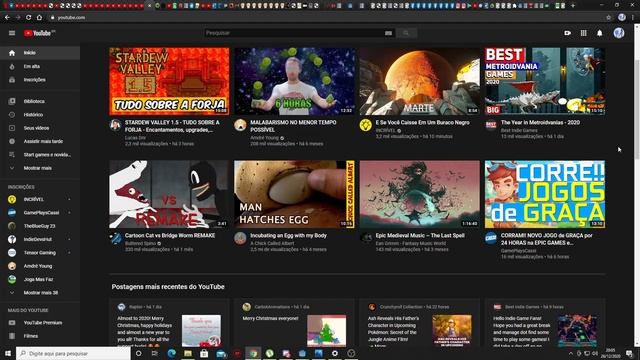
Task: Open Histórico in the sidebar
Action: pos(40,115)
